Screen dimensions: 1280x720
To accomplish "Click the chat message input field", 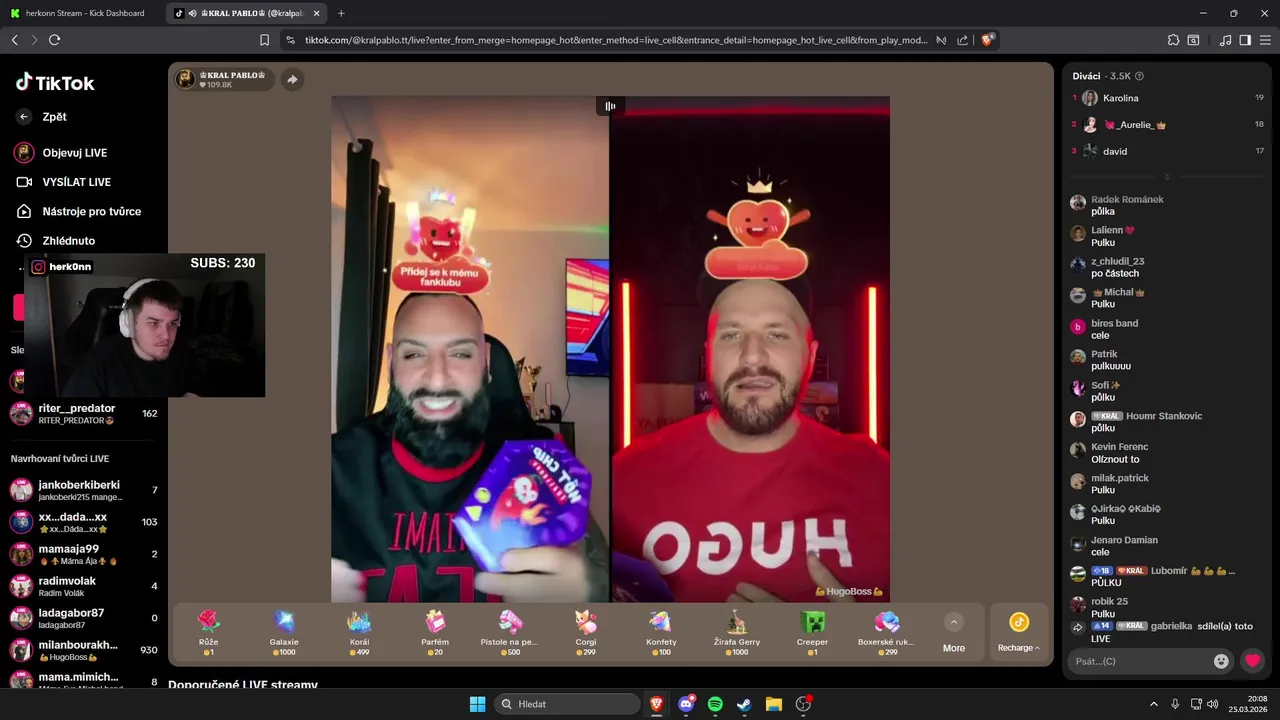I will tap(1140, 661).
